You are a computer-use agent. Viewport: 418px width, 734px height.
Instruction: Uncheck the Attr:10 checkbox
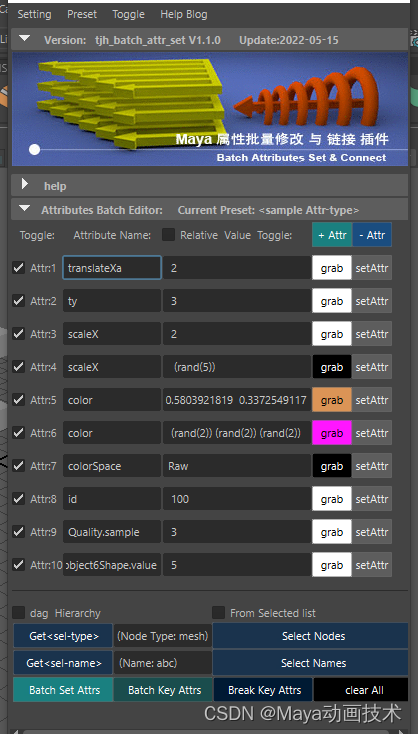[18, 565]
